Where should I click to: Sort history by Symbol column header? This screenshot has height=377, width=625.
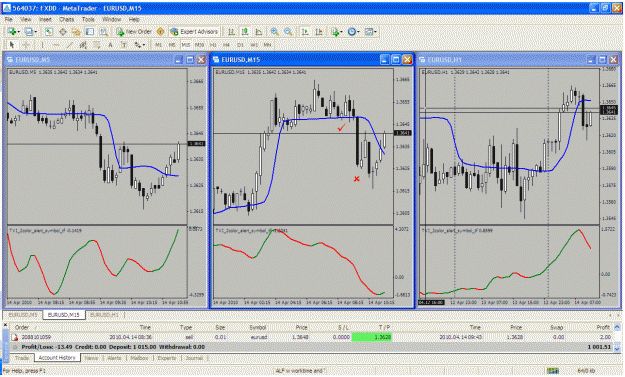[x=257, y=327]
